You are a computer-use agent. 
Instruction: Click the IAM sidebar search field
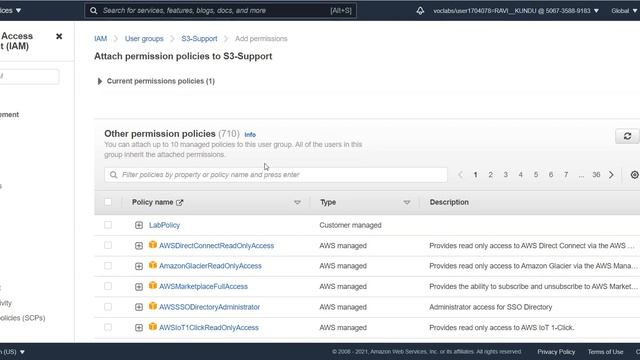point(29,76)
